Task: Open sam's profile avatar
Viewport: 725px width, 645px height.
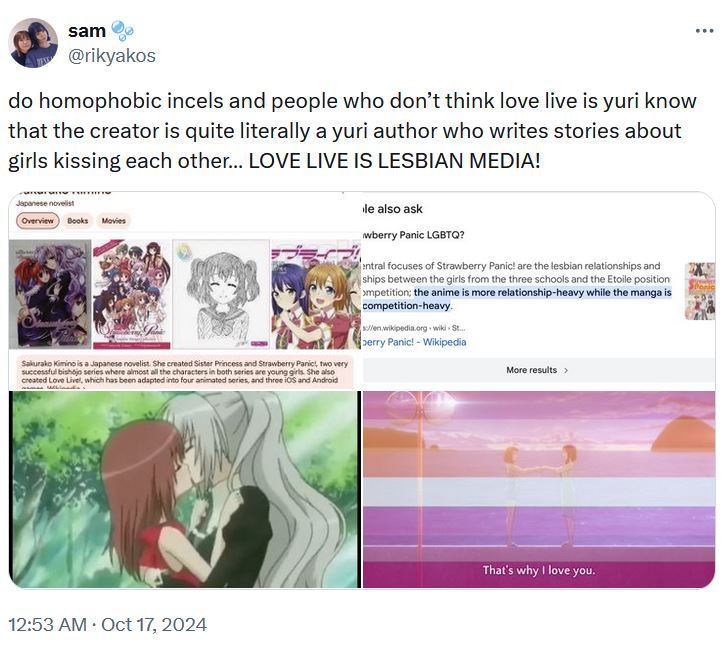Action: [33, 43]
